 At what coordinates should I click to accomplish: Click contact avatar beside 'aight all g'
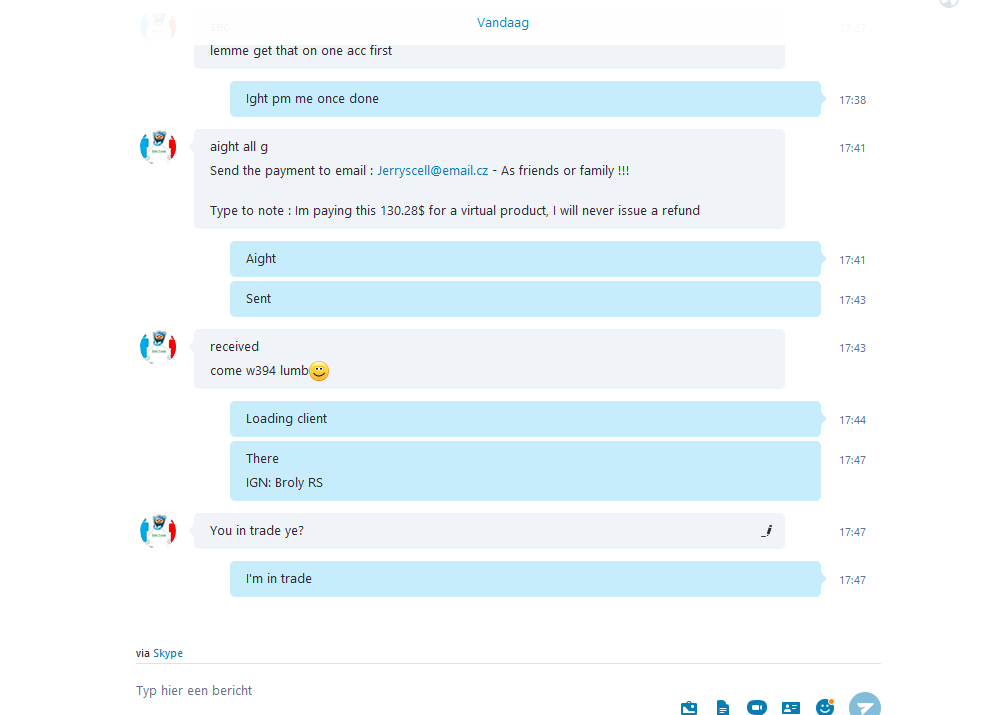[x=158, y=148]
